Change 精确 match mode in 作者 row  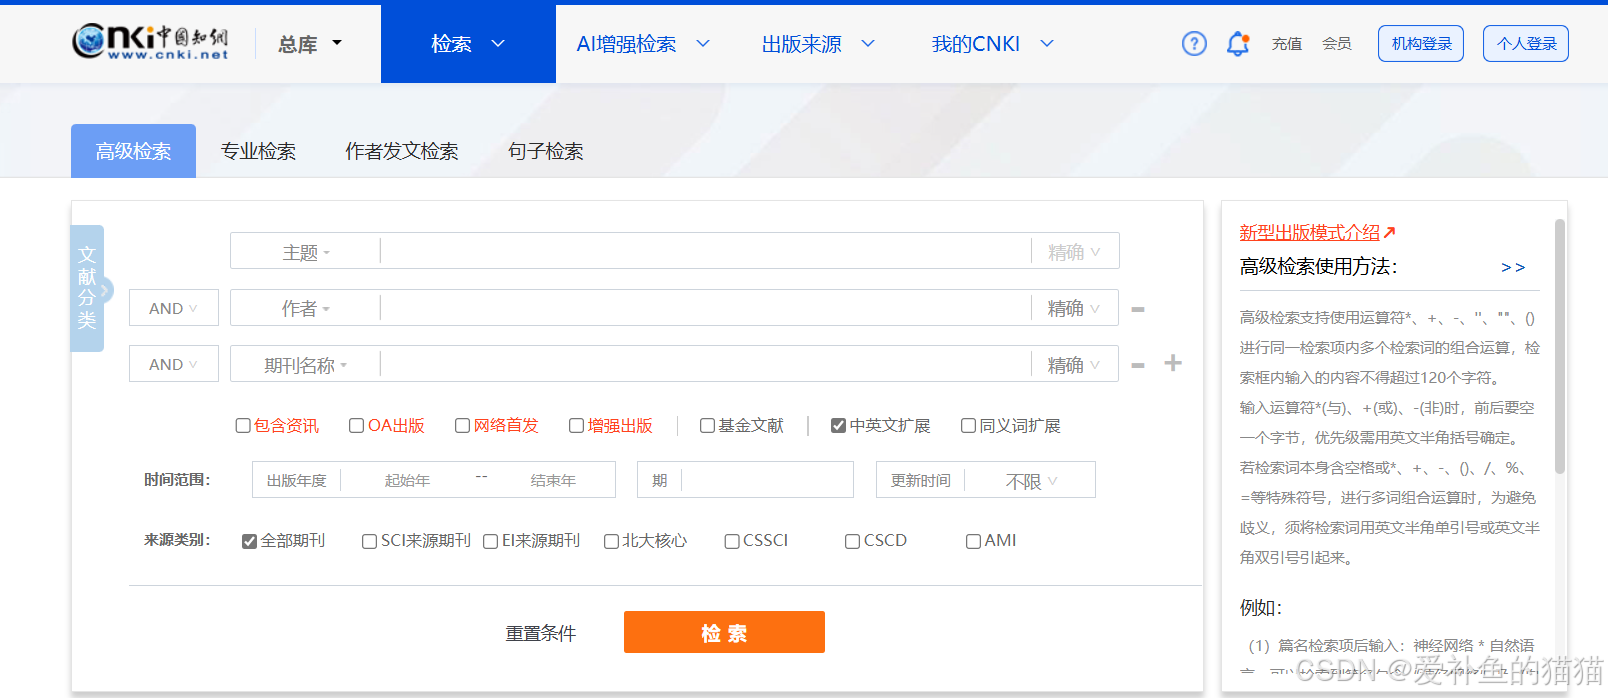[x=1074, y=308]
